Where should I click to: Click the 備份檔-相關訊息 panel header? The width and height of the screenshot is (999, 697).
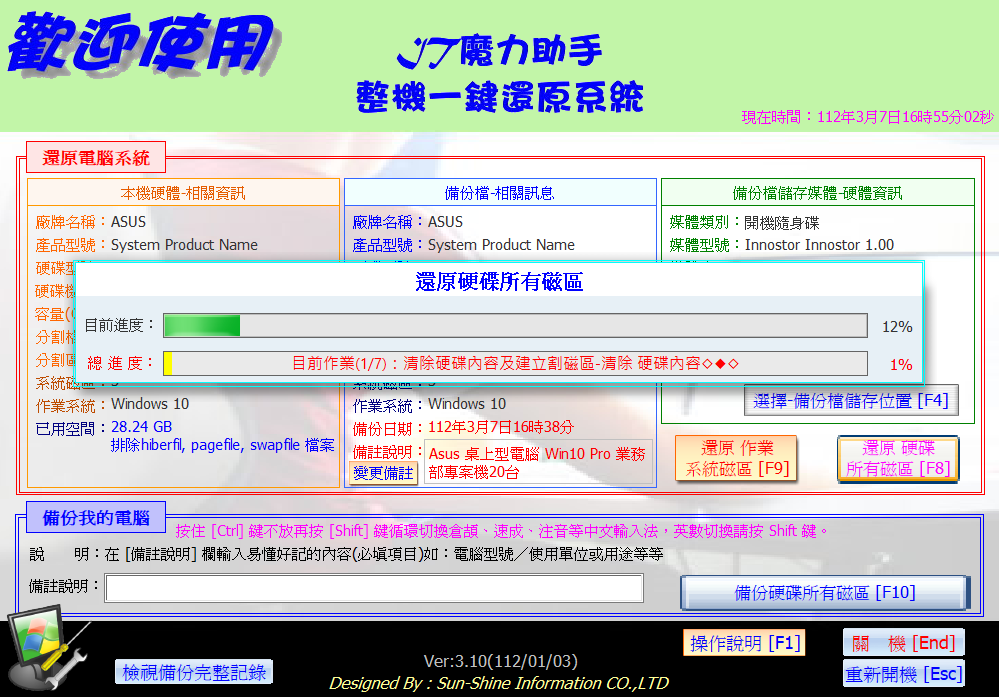tap(499, 193)
